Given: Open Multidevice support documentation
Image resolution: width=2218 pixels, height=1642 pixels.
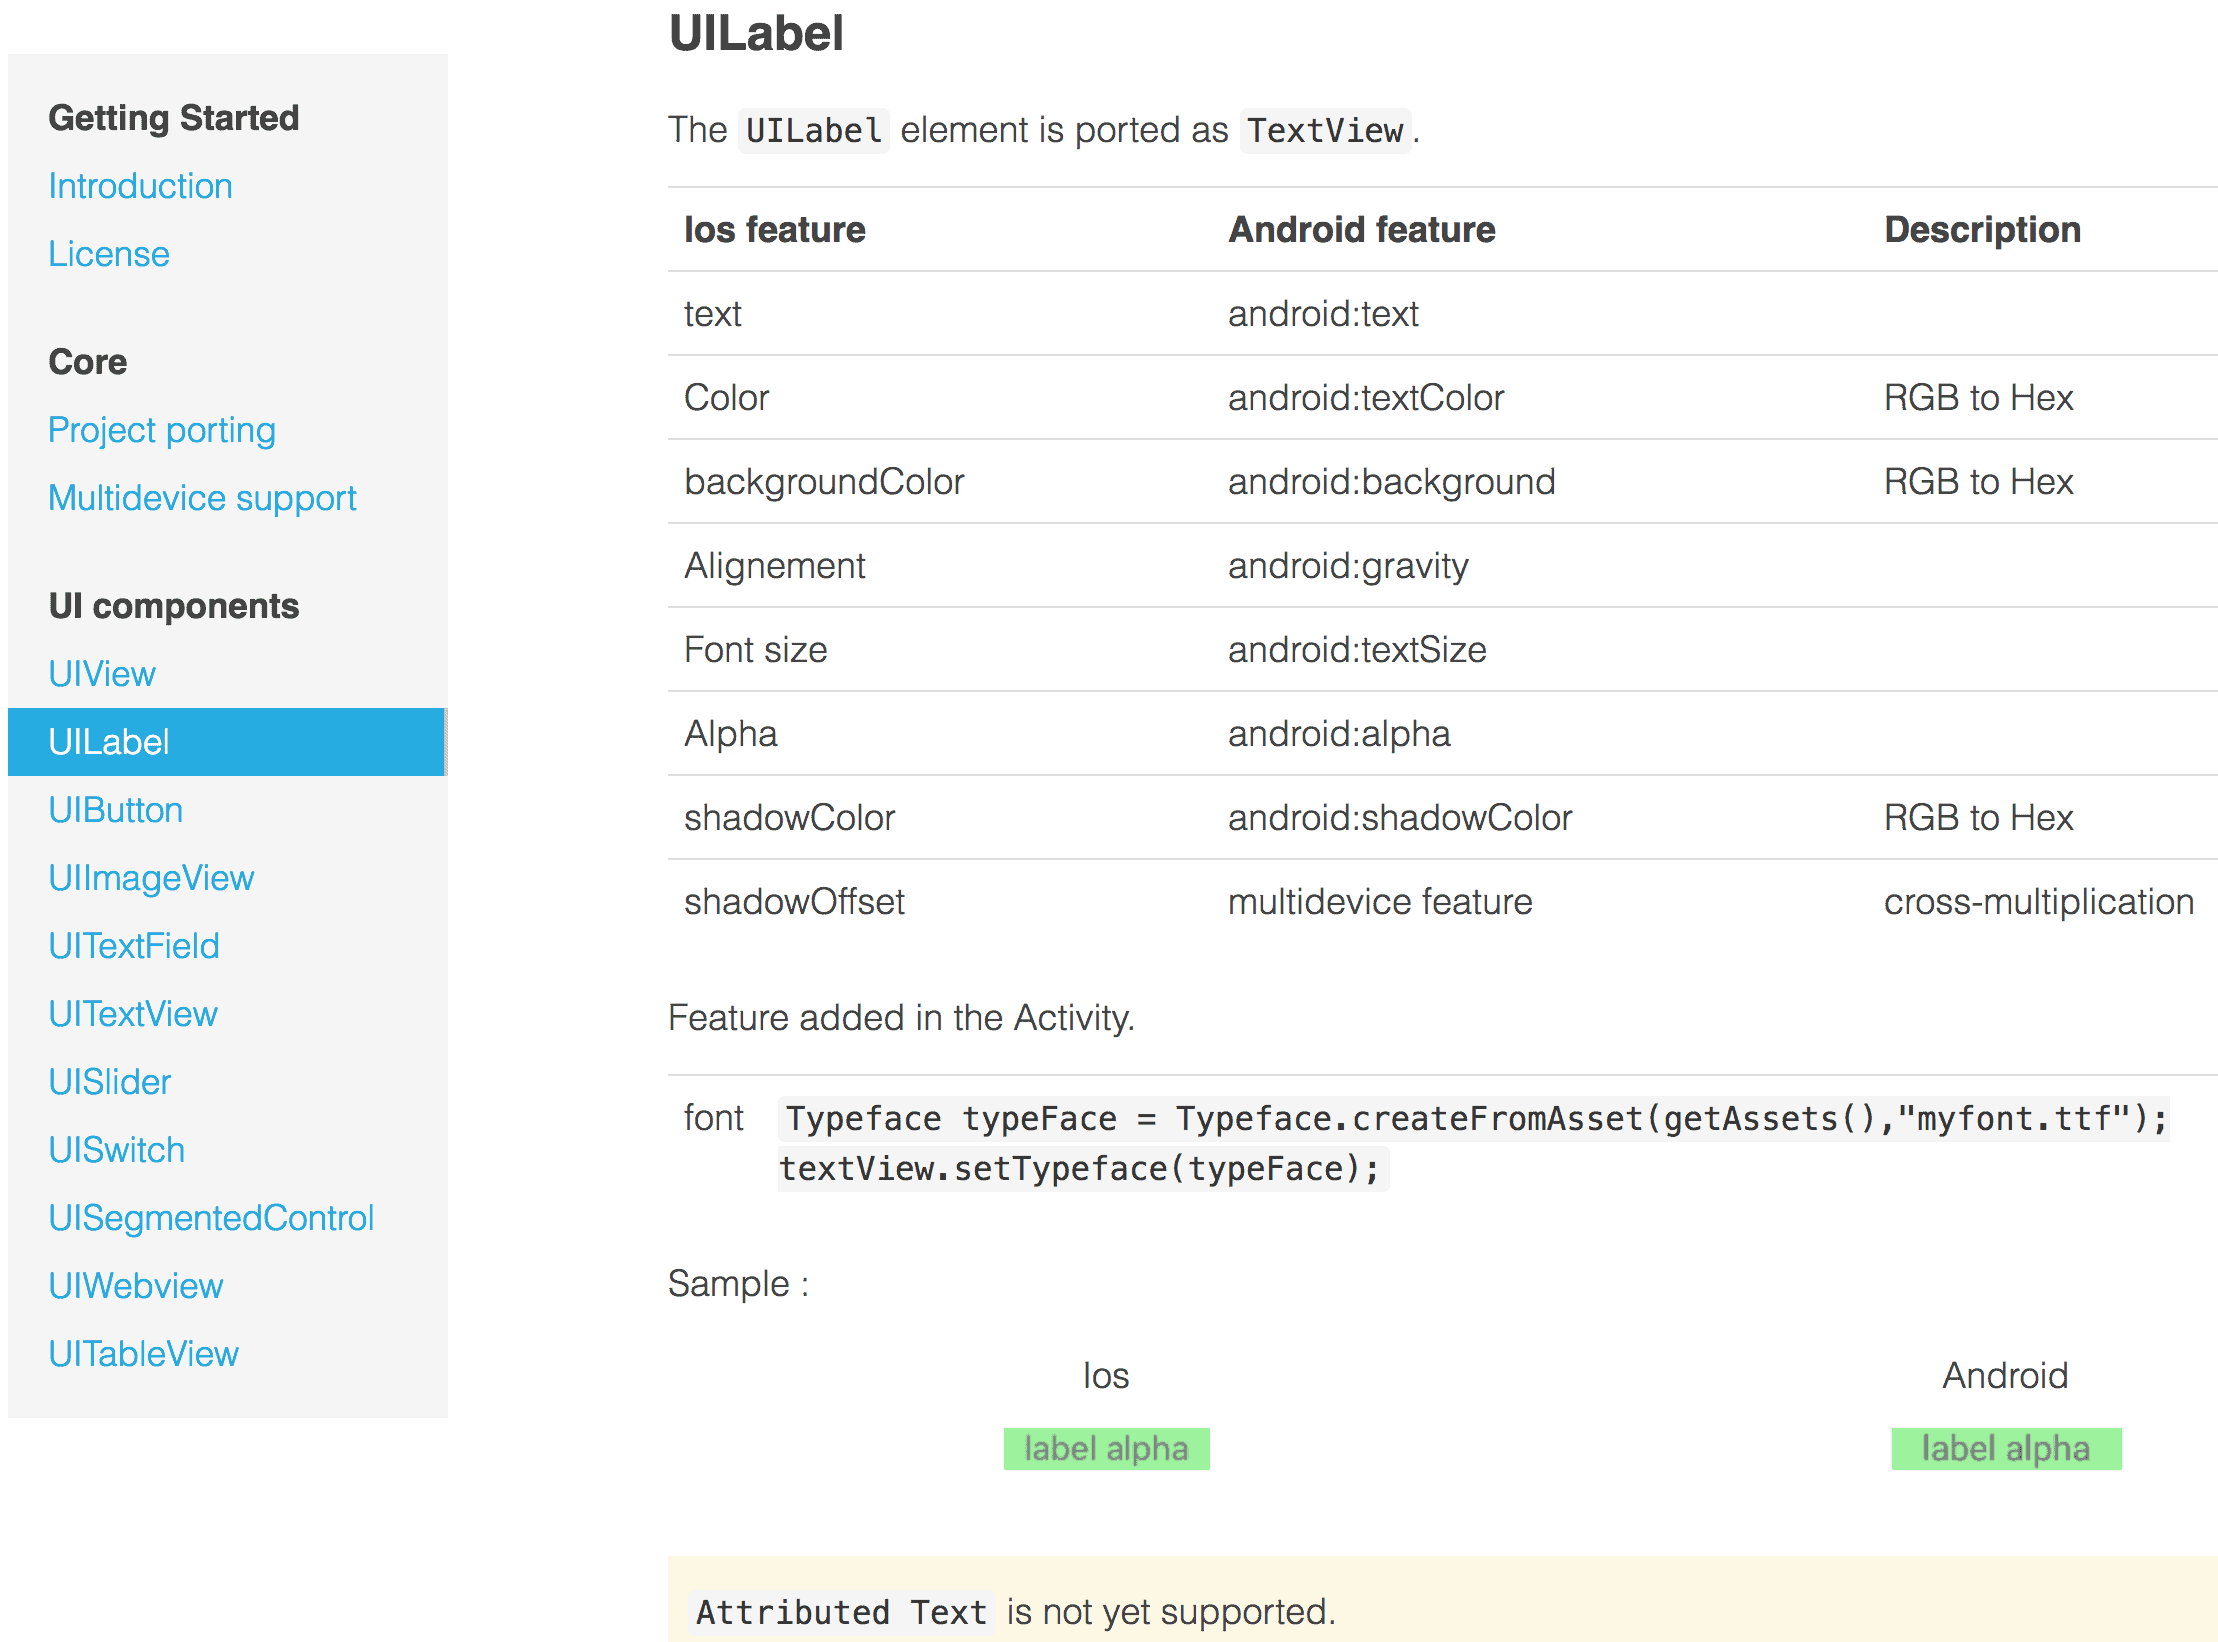Looking at the screenshot, I should pyautogui.click(x=202, y=498).
